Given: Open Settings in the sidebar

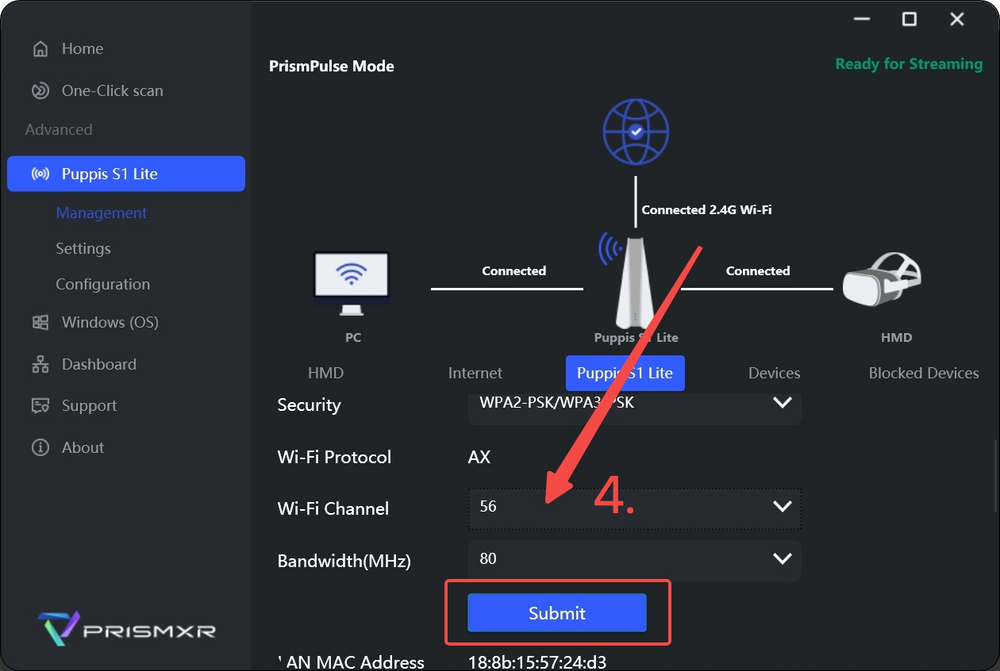Looking at the screenshot, I should [x=83, y=249].
